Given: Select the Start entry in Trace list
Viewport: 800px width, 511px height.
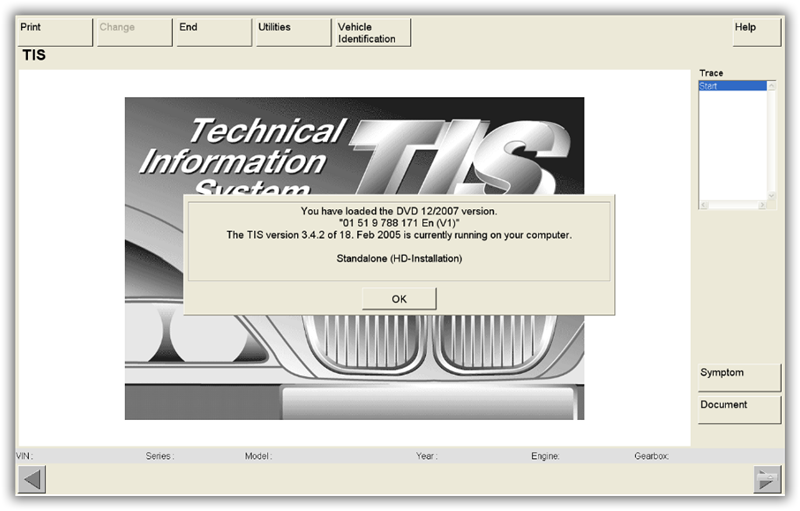Looking at the screenshot, I should click(733, 86).
